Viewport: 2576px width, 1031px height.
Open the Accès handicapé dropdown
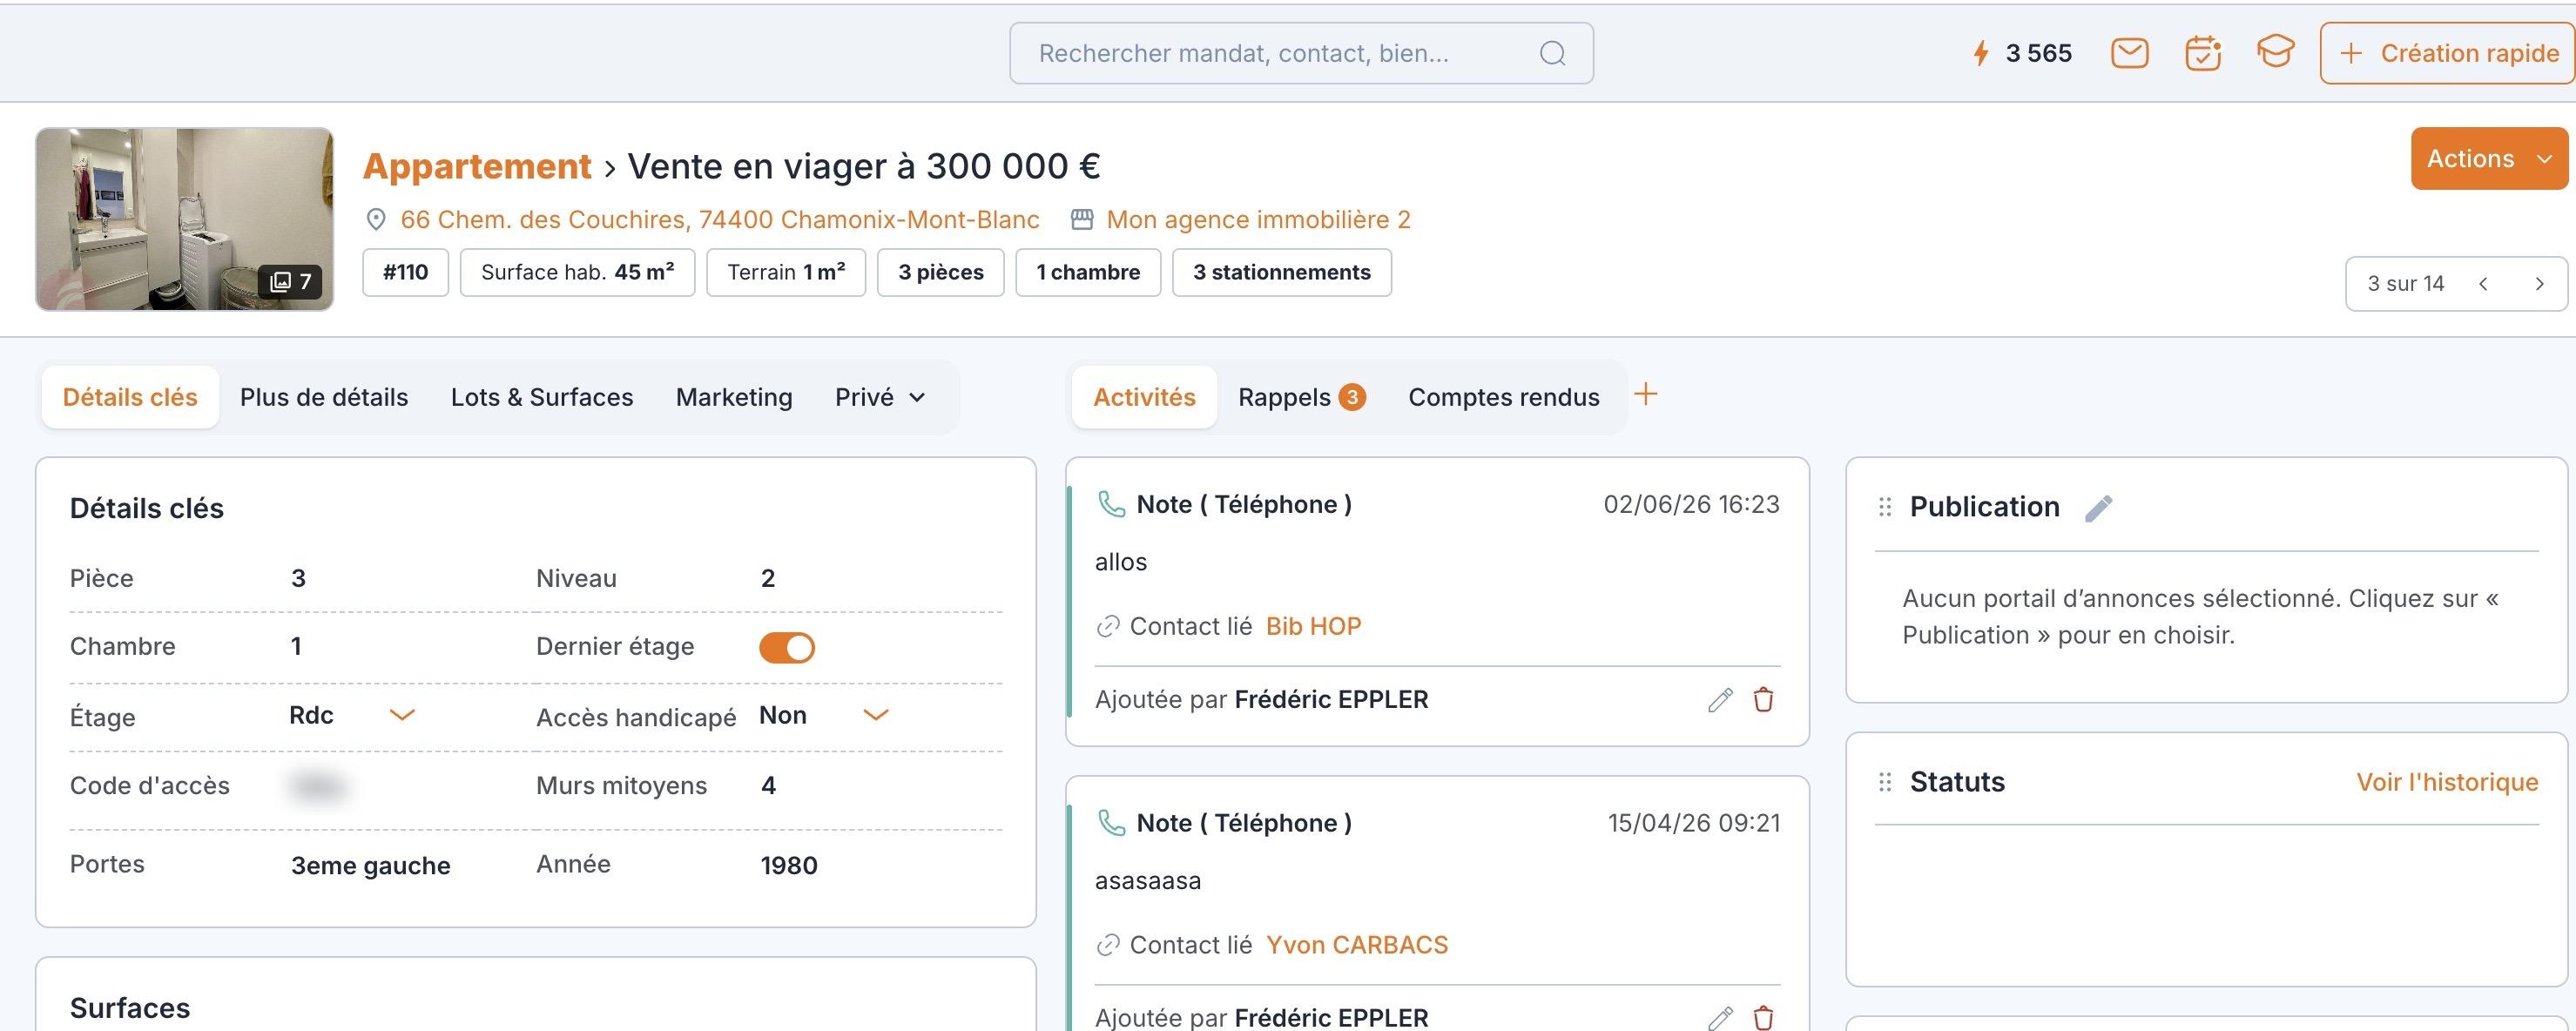[x=824, y=715]
